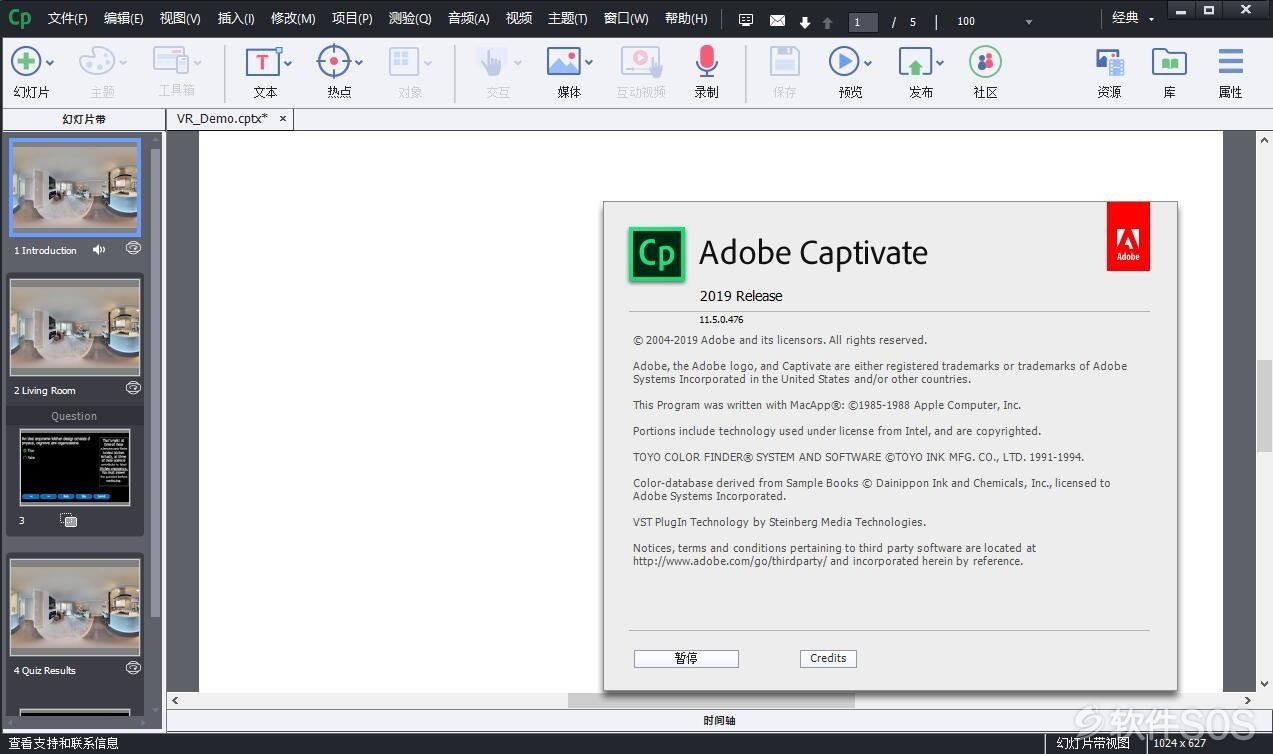This screenshot has width=1273, height=754.
Task: Toggle the Properties (属性) panel
Action: coord(1230,61)
